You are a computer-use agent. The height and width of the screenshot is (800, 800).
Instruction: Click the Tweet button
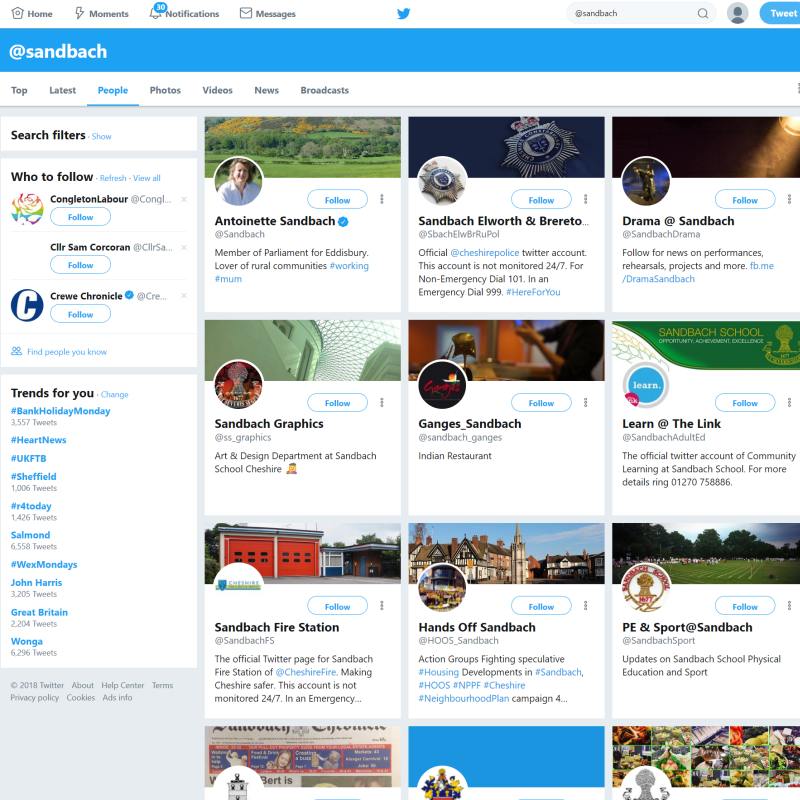click(x=781, y=13)
